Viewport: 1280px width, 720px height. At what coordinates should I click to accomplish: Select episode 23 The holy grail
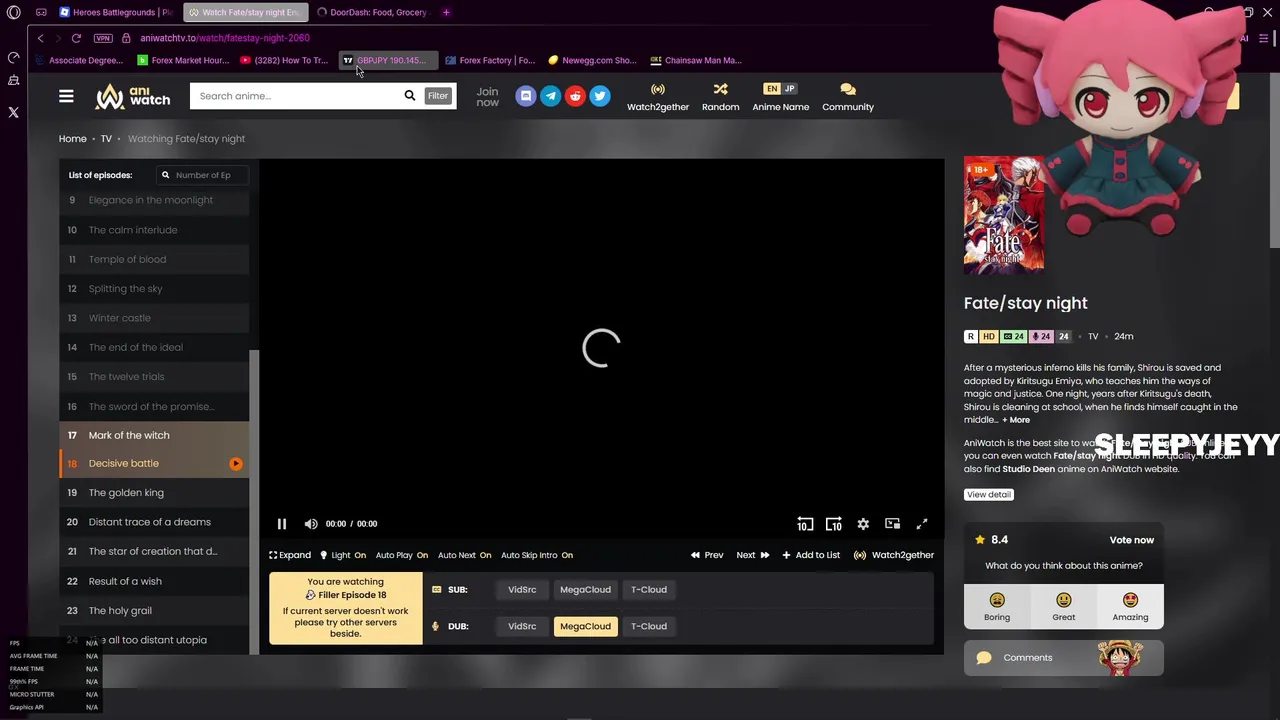coord(154,611)
